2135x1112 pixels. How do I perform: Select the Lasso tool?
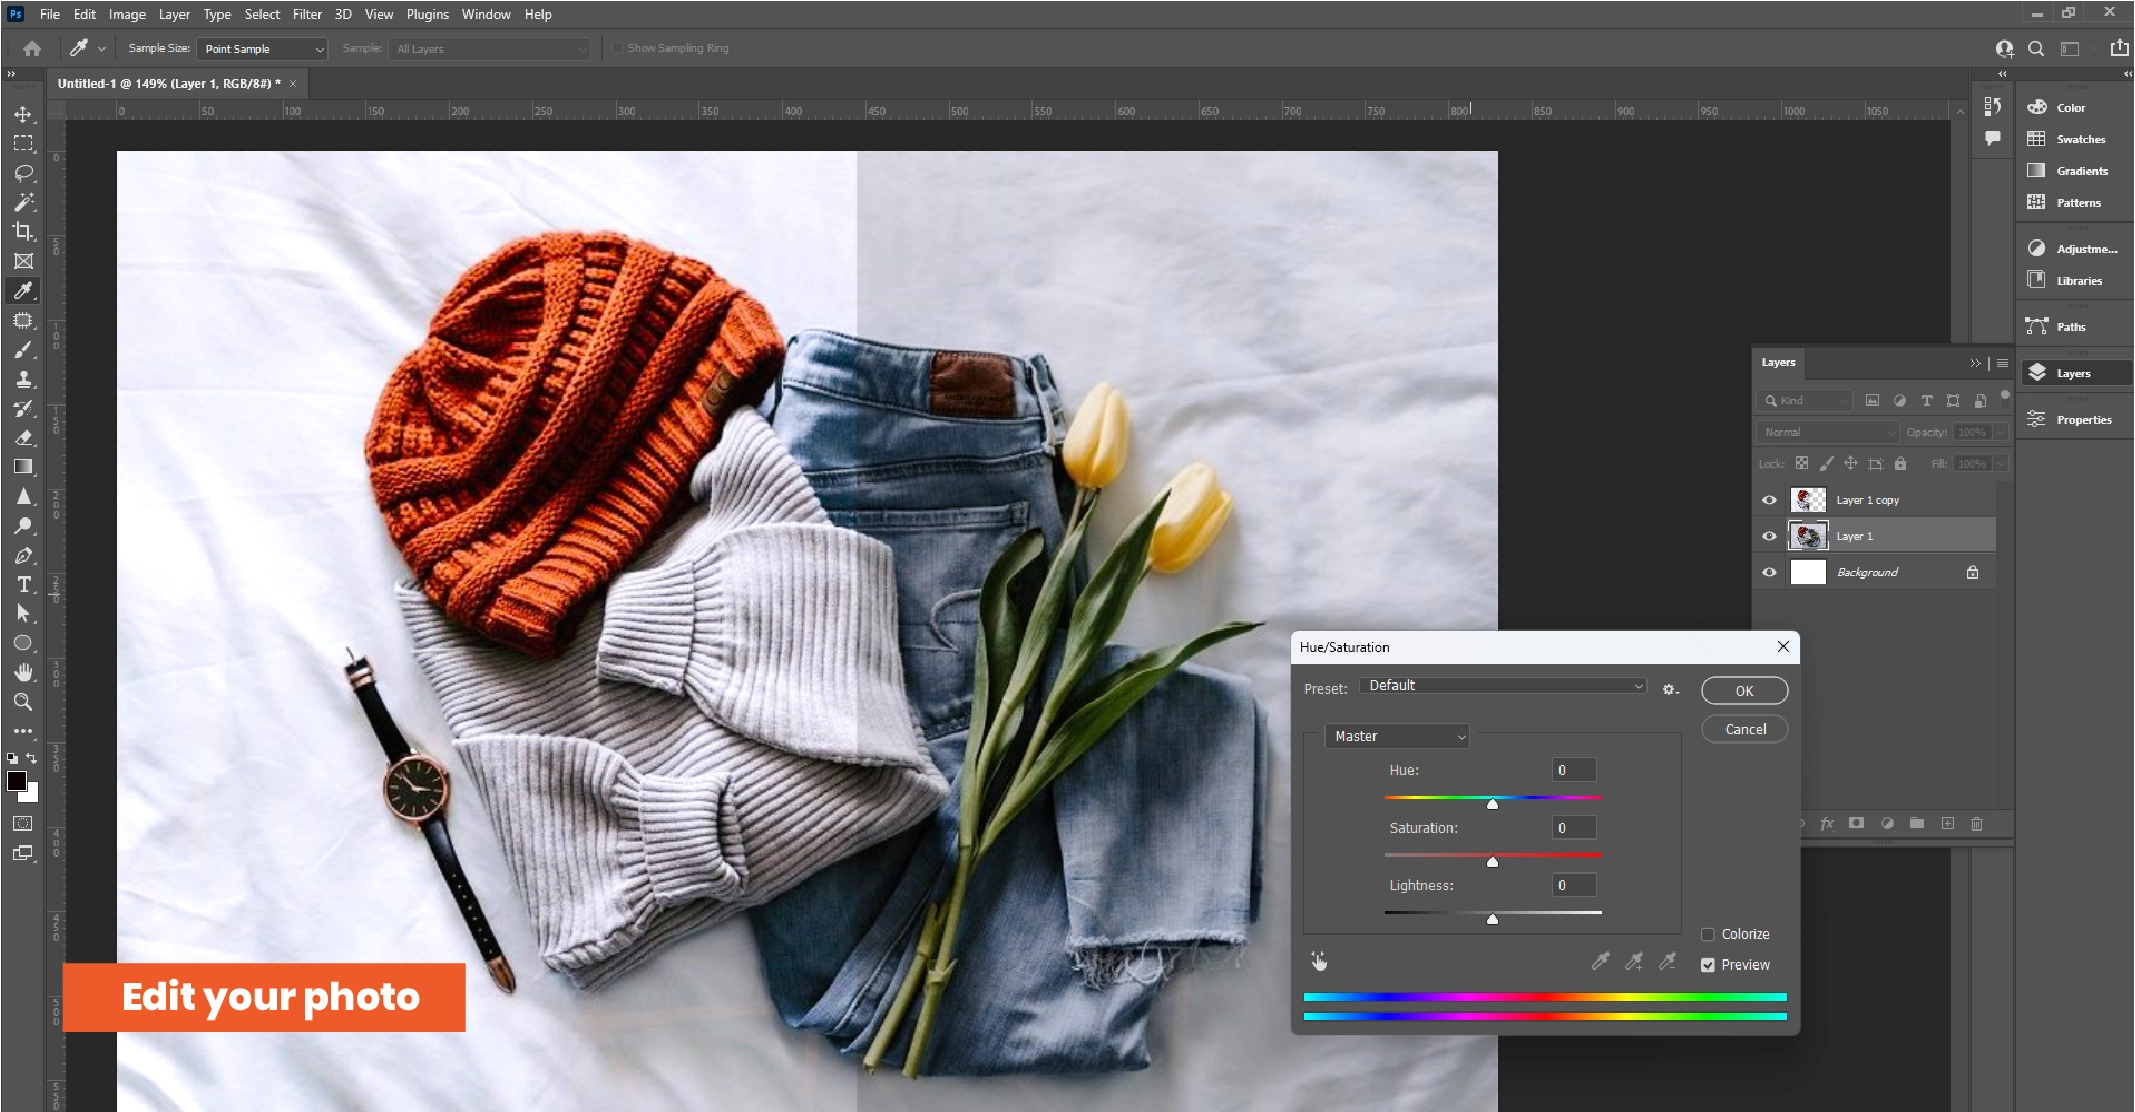23,173
